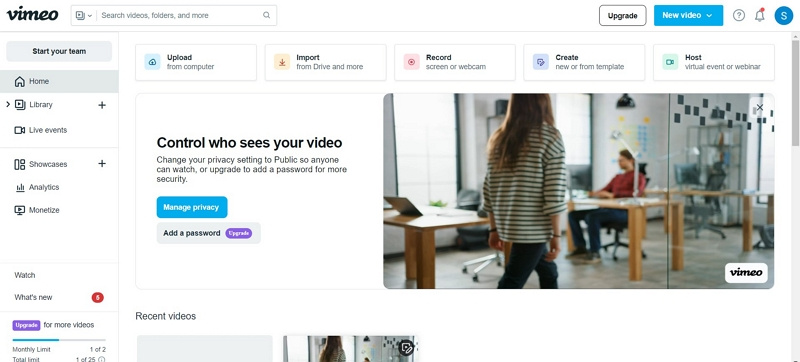Click the Upload from computer card
This screenshot has width=800, height=362.
coord(196,62)
